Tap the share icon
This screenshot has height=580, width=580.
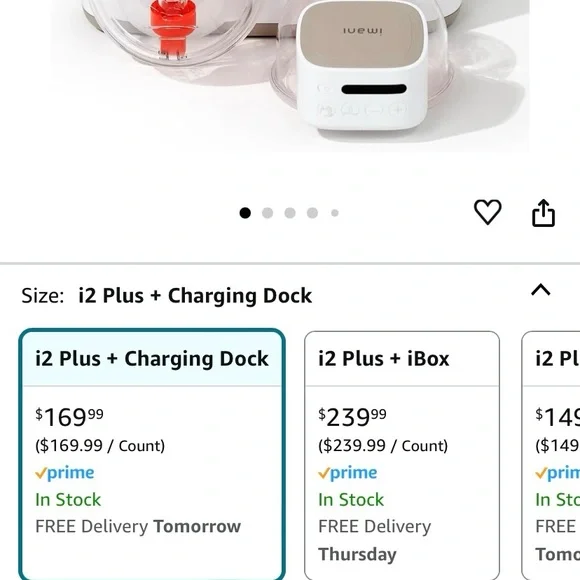[x=543, y=213]
